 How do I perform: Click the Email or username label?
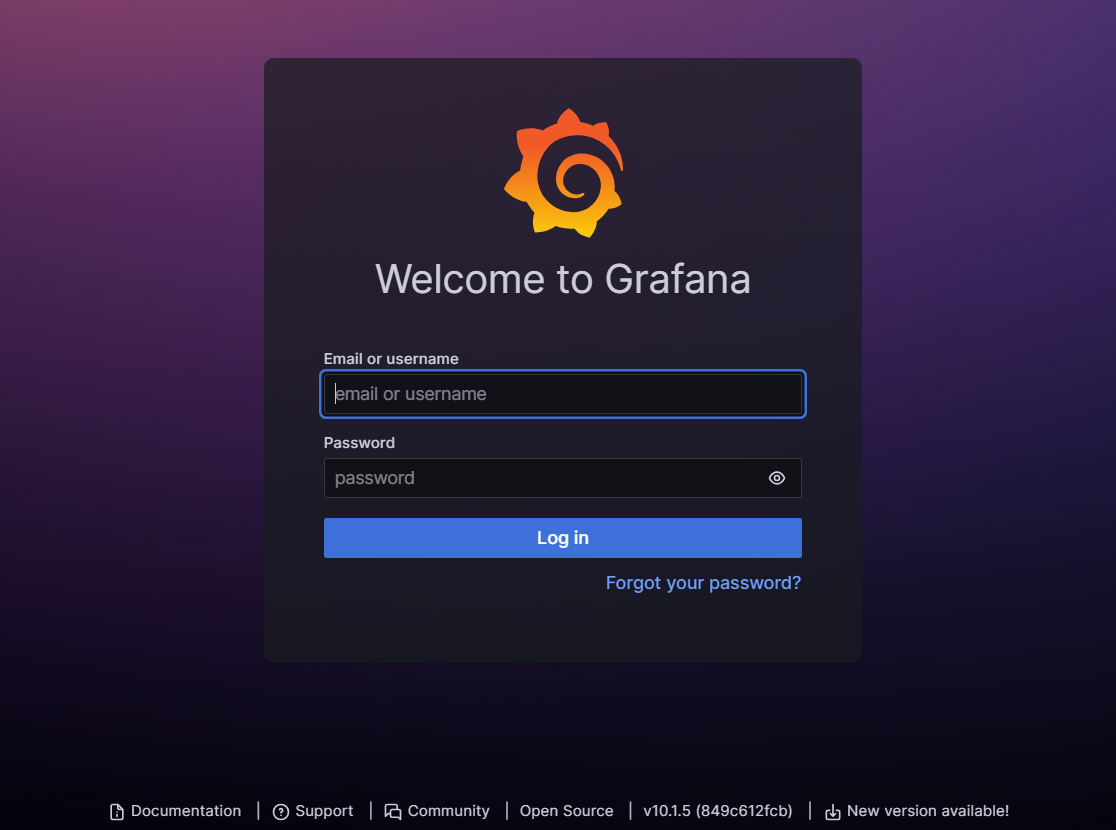coord(391,359)
